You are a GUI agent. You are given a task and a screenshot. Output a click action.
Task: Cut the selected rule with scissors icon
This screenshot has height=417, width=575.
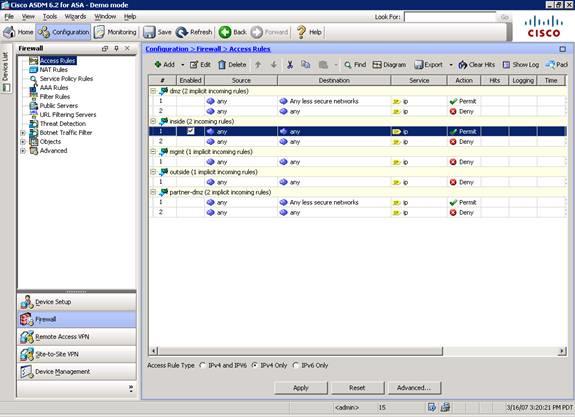[x=290, y=65]
